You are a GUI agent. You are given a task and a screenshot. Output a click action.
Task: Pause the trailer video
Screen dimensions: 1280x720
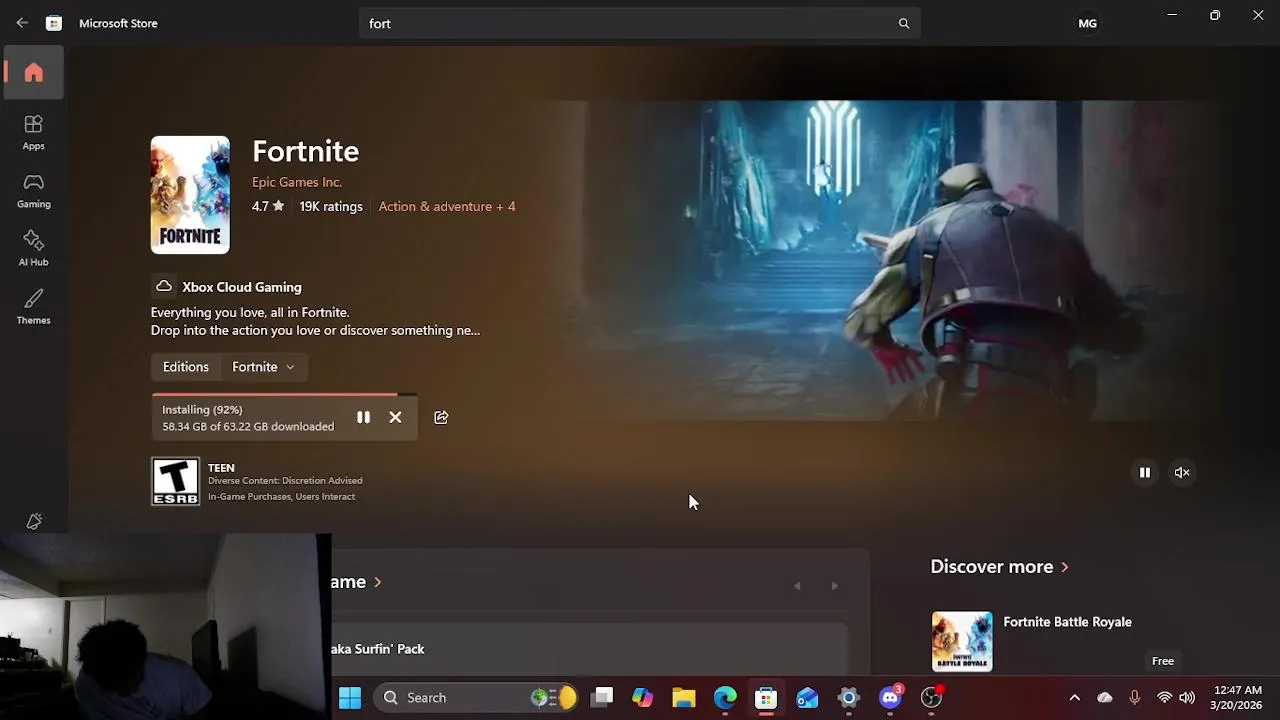[1145, 472]
